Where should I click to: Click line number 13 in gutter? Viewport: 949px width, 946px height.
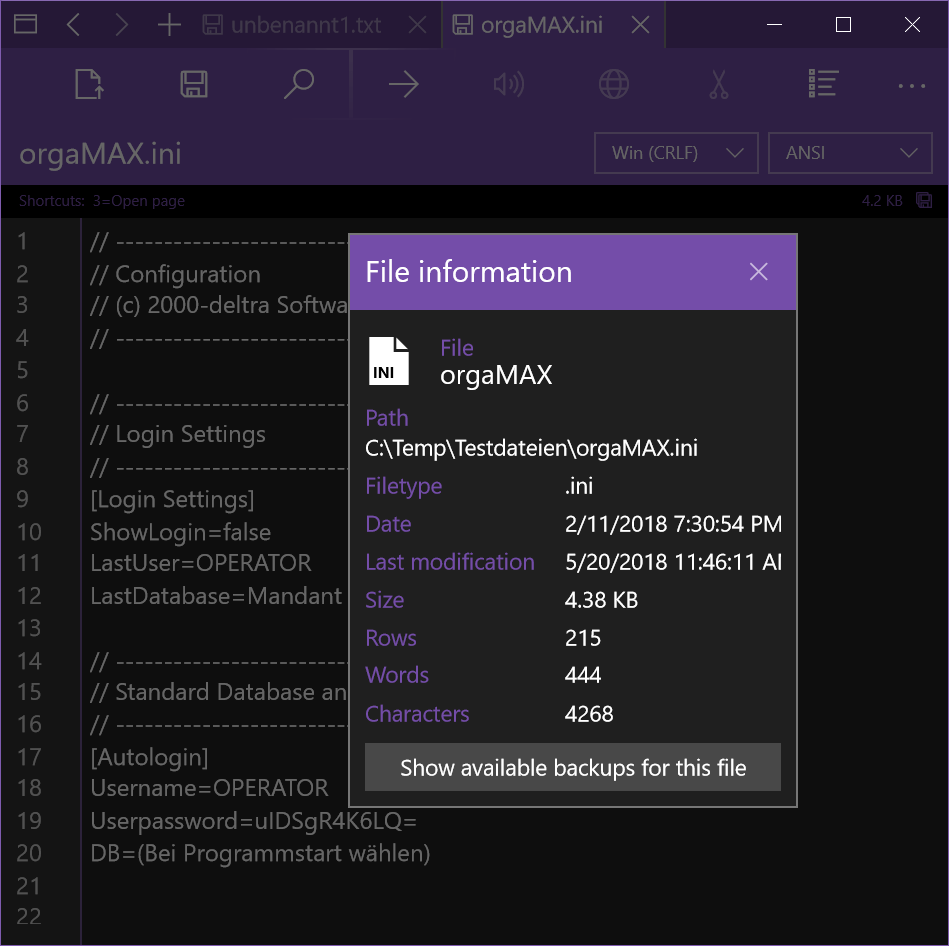pyautogui.click(x=29, y=628)
